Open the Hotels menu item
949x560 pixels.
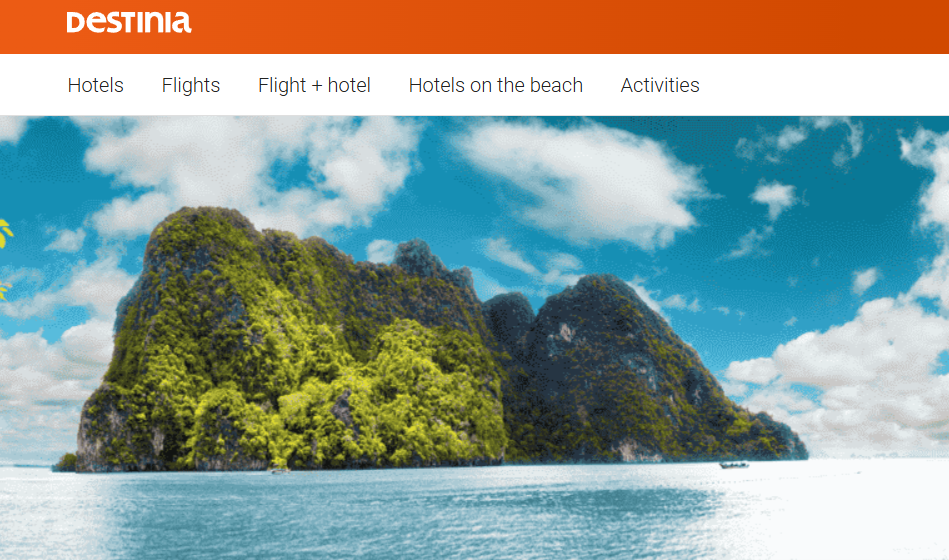click(96, 85)
